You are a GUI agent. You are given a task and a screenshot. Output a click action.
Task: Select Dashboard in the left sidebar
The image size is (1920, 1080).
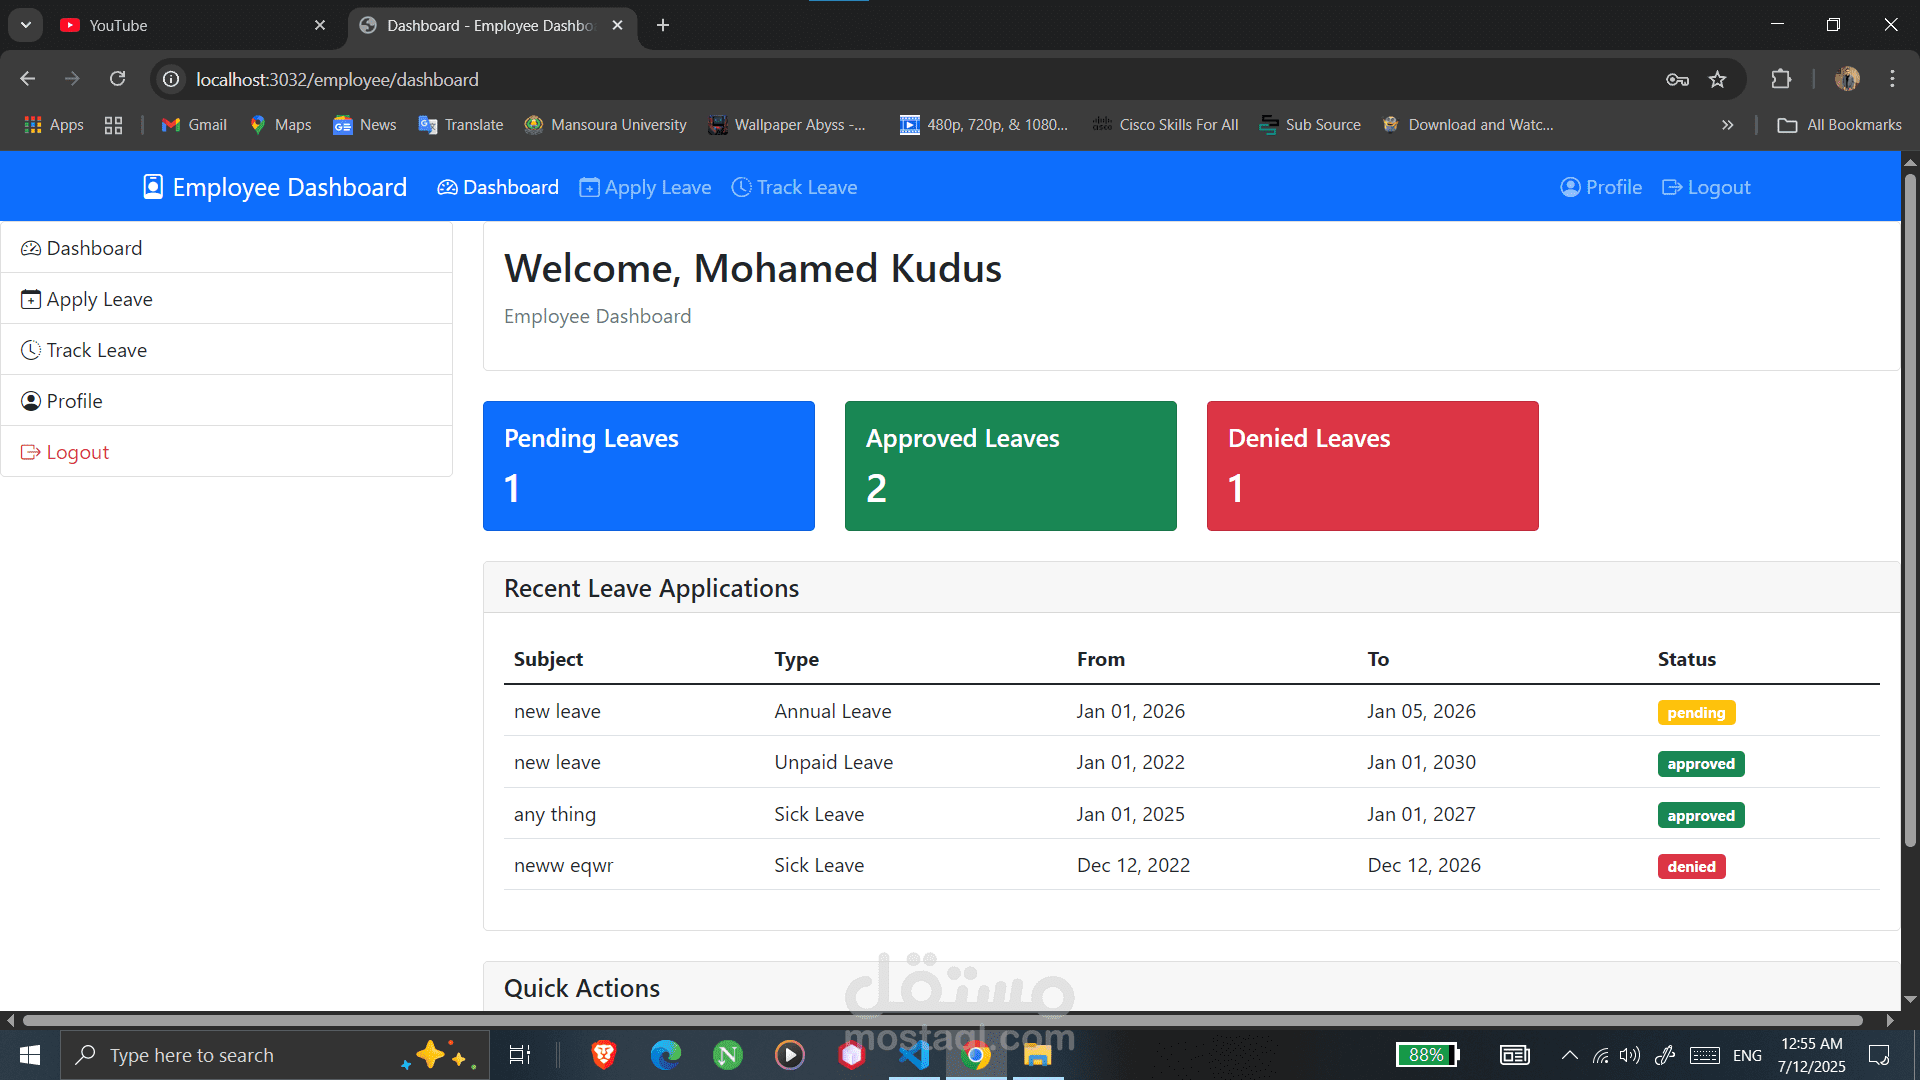pyautogui.click(x=226, y=248)
